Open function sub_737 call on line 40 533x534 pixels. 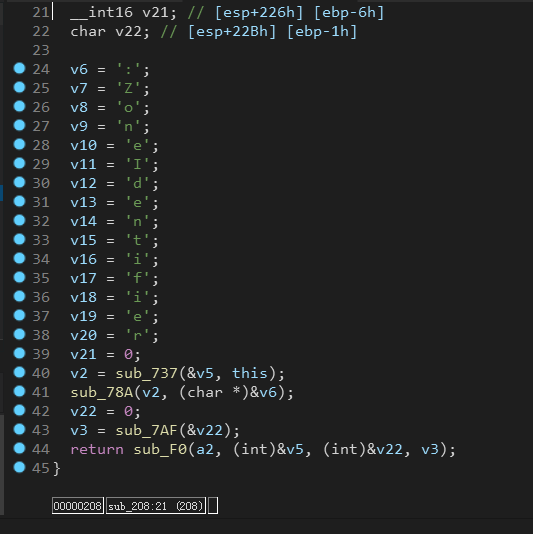[x=146, y=374]
